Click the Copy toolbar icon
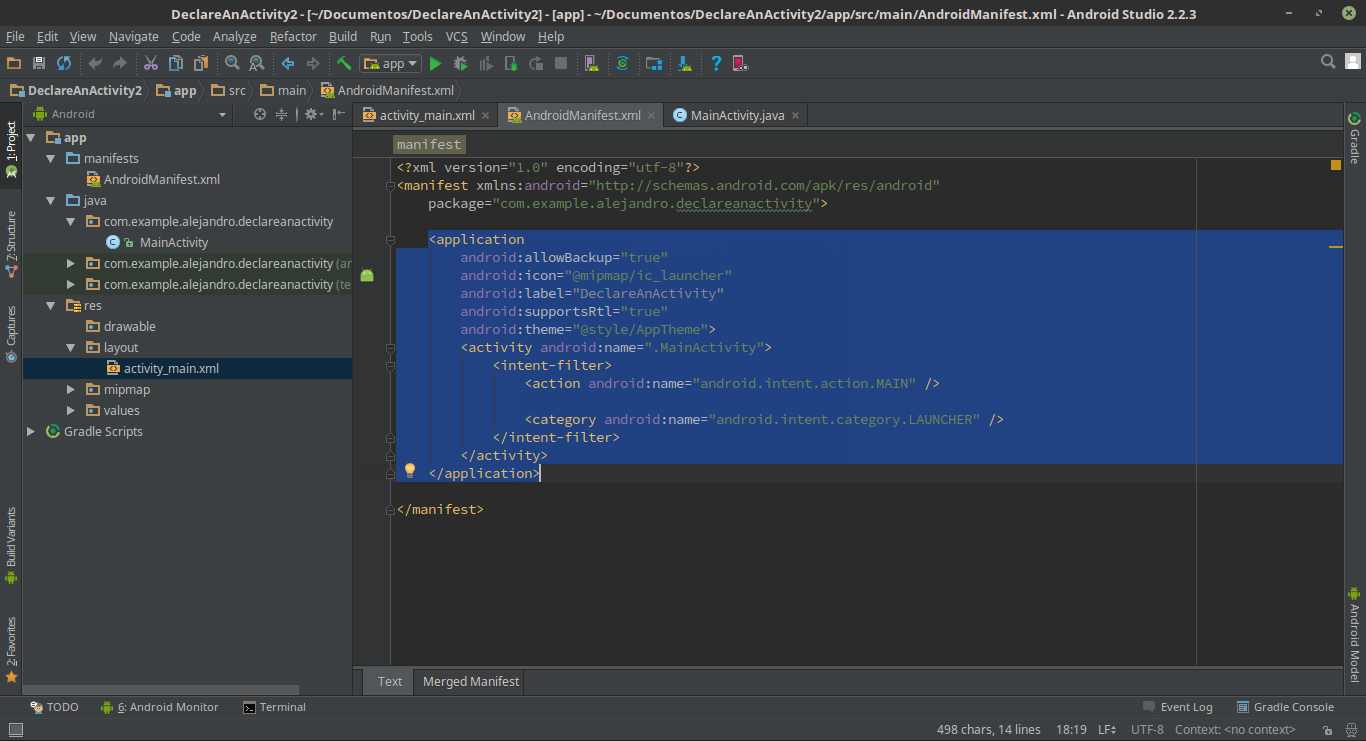This screenshot has width=1366, height=741. [176, 63]
